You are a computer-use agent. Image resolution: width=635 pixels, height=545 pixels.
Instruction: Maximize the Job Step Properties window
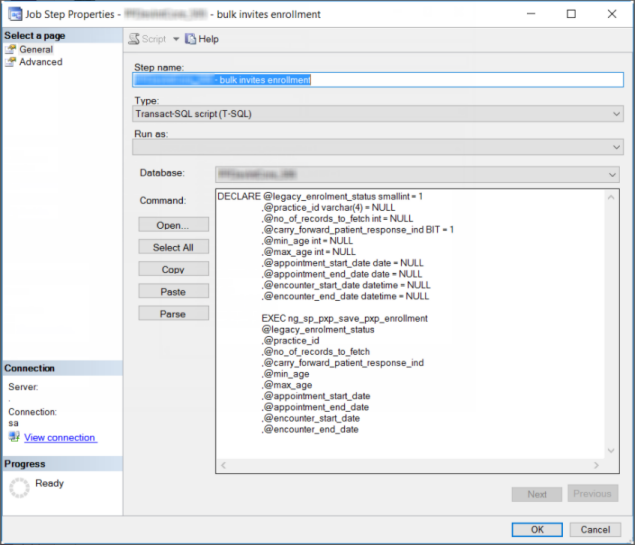[571, 14]
